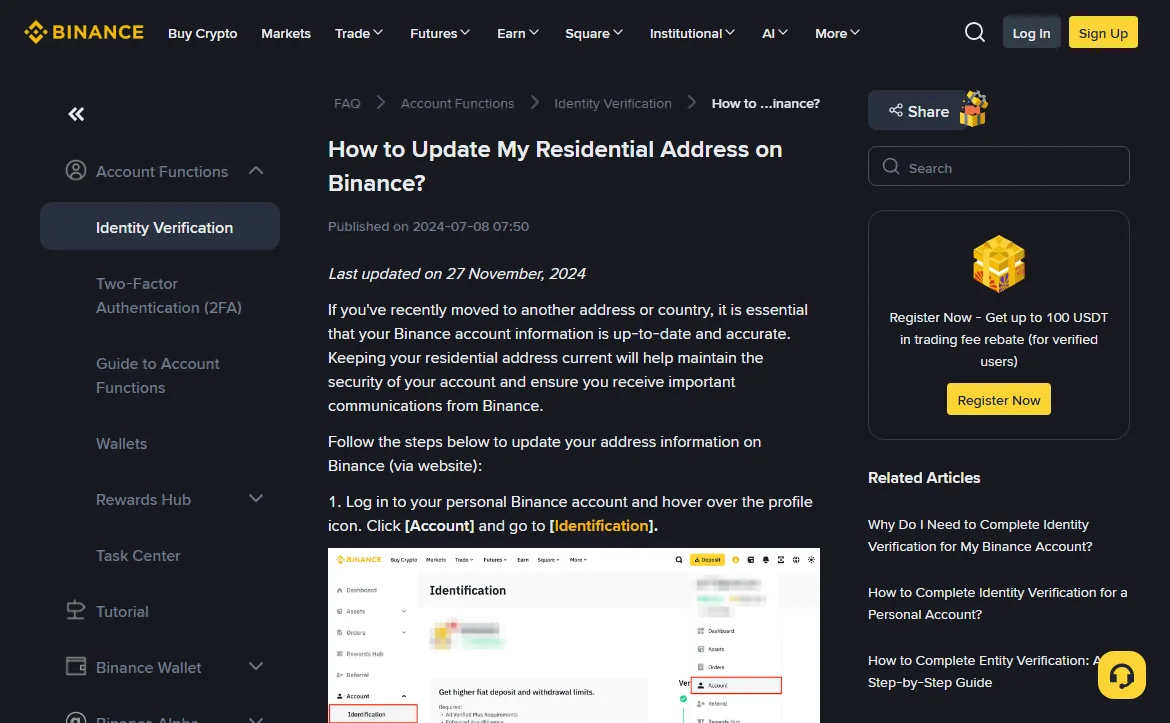Open the AI dropdown menu
This screenshot has width=1170, height=723.
[x=775, y=34]
